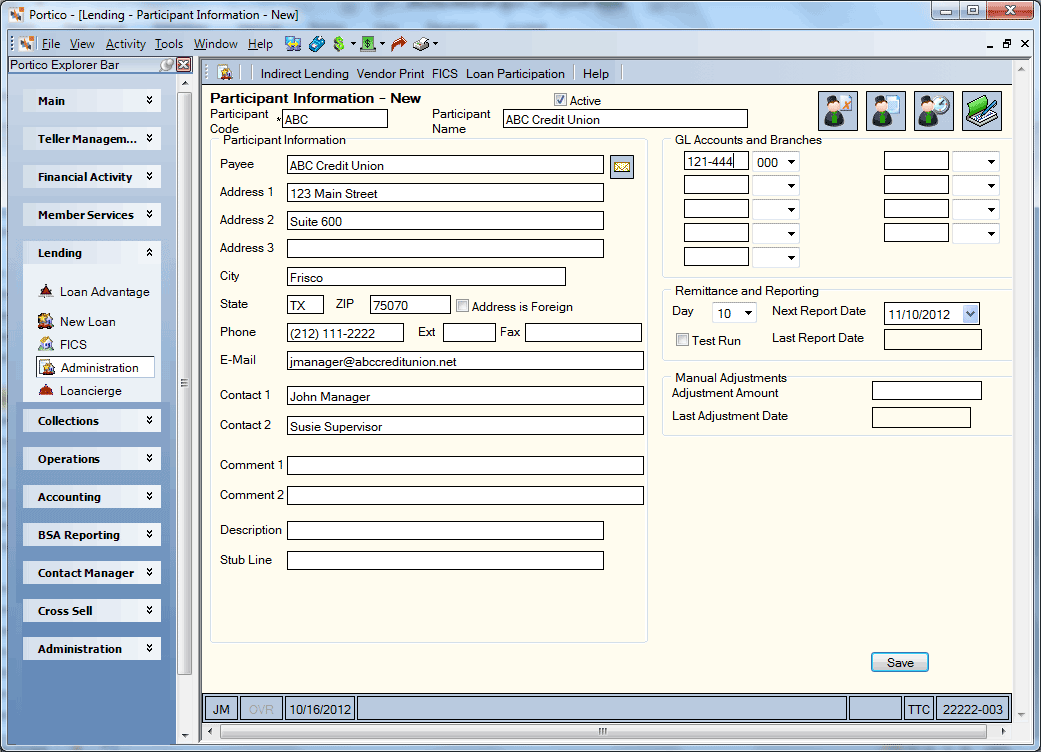Expand the Member Services section
This screenshot has height=752, width=1041.
92,214
